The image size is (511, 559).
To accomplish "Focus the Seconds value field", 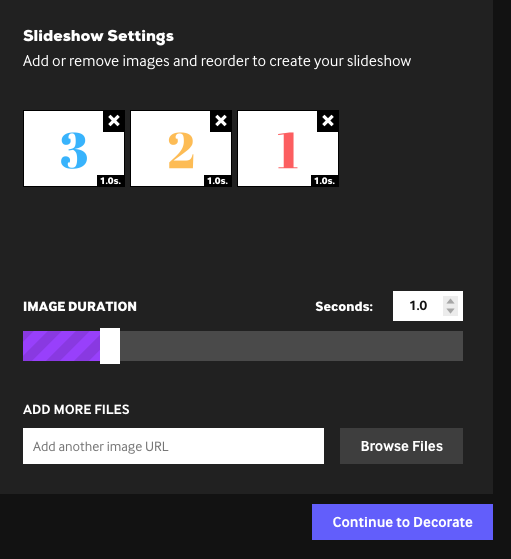I will (418, 306).
